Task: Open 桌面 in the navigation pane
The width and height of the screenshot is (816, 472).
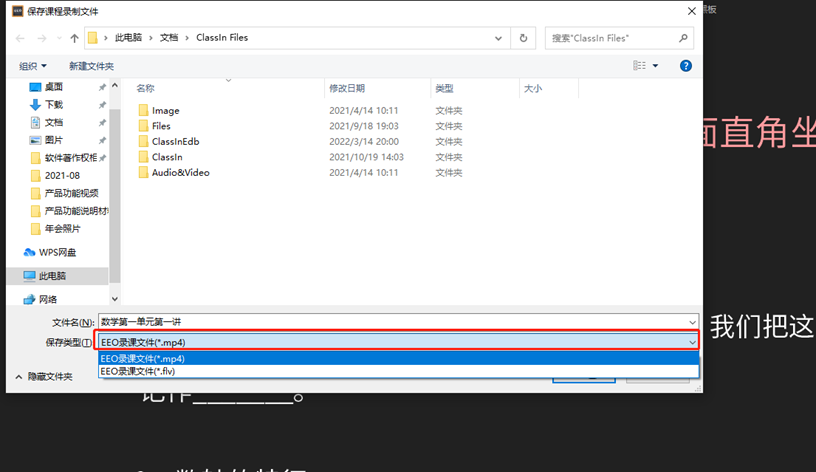Action: click(54, 87)
